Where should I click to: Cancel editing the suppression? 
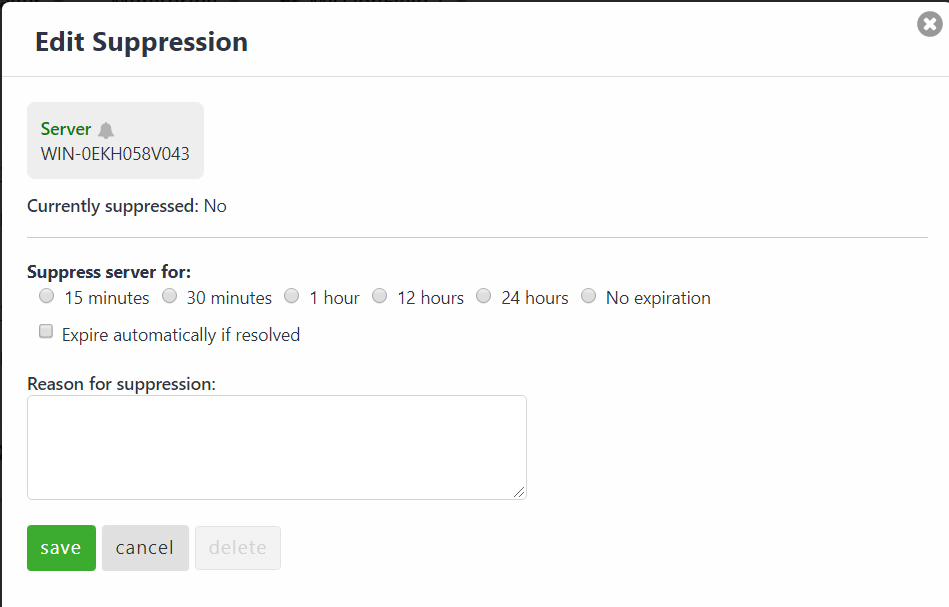[145, 548]
